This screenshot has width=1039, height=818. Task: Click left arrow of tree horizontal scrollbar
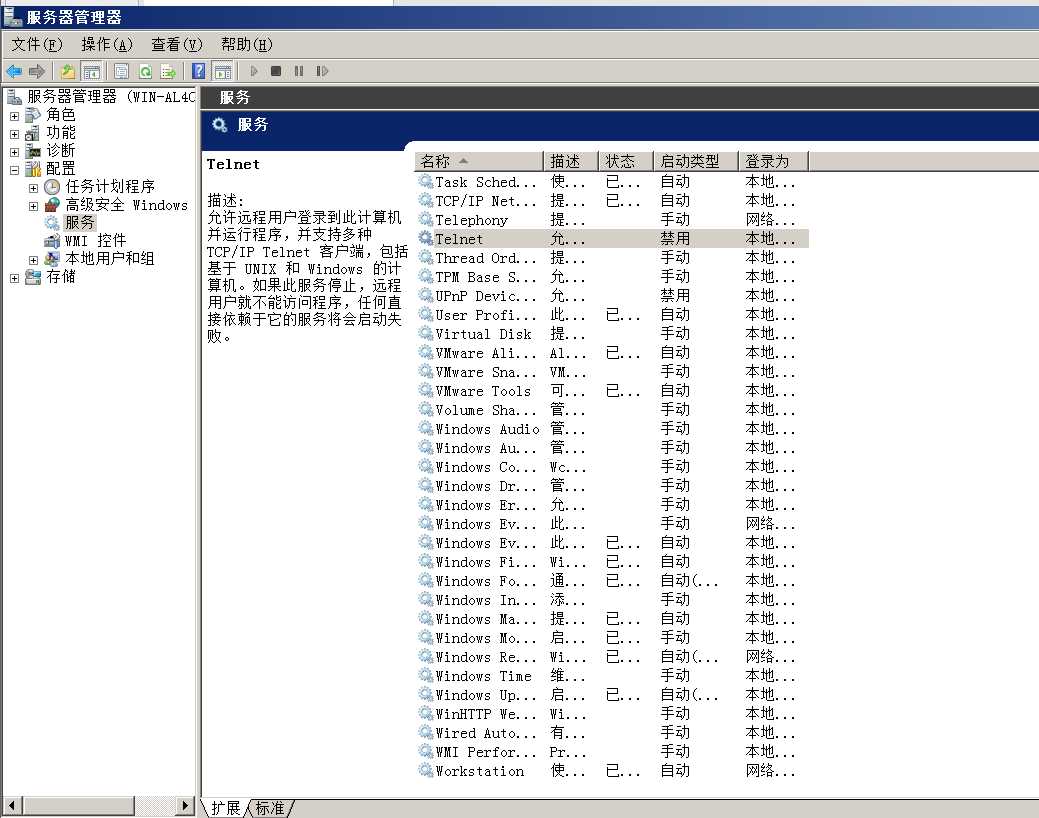12,805
